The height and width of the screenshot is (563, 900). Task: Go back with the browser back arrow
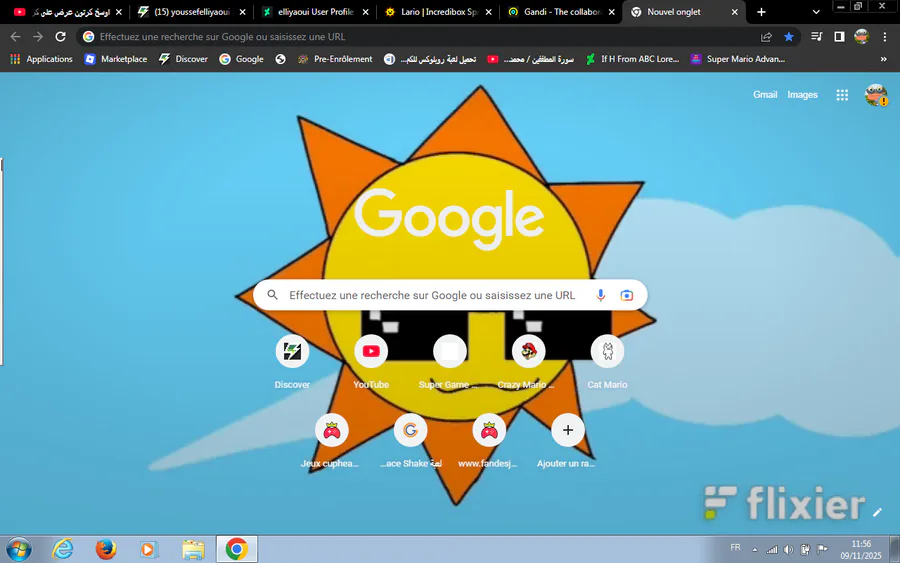click(x=15, y=37)
